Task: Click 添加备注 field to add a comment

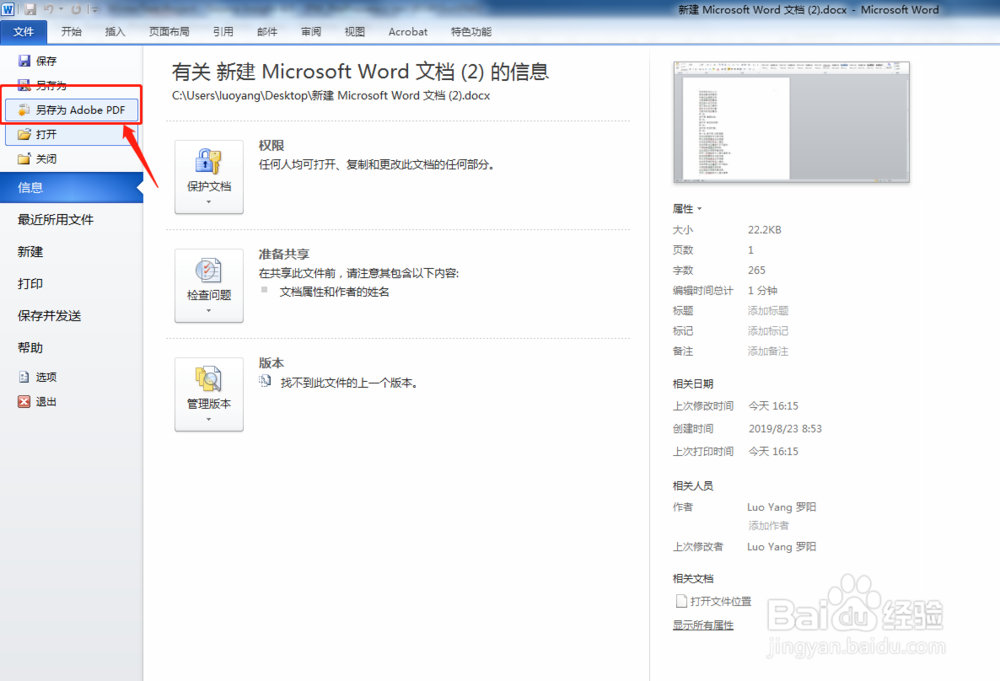Action: 768,351
